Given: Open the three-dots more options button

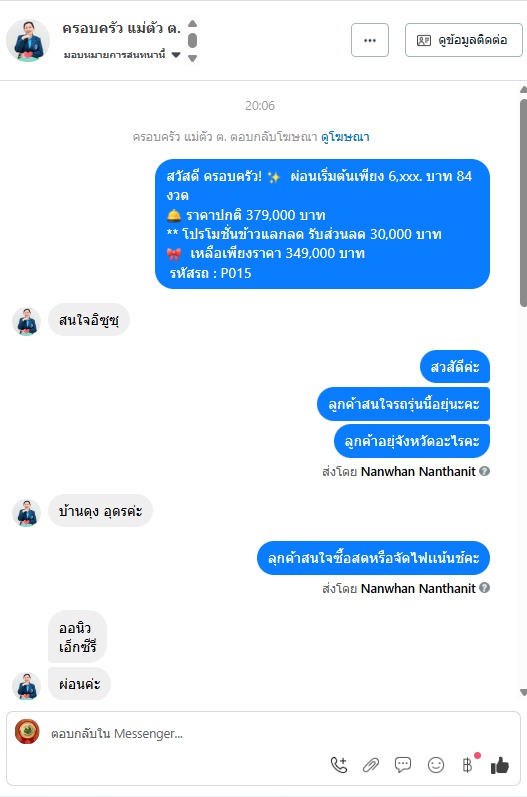Looking at the screenshot, I should click(370, 40).
